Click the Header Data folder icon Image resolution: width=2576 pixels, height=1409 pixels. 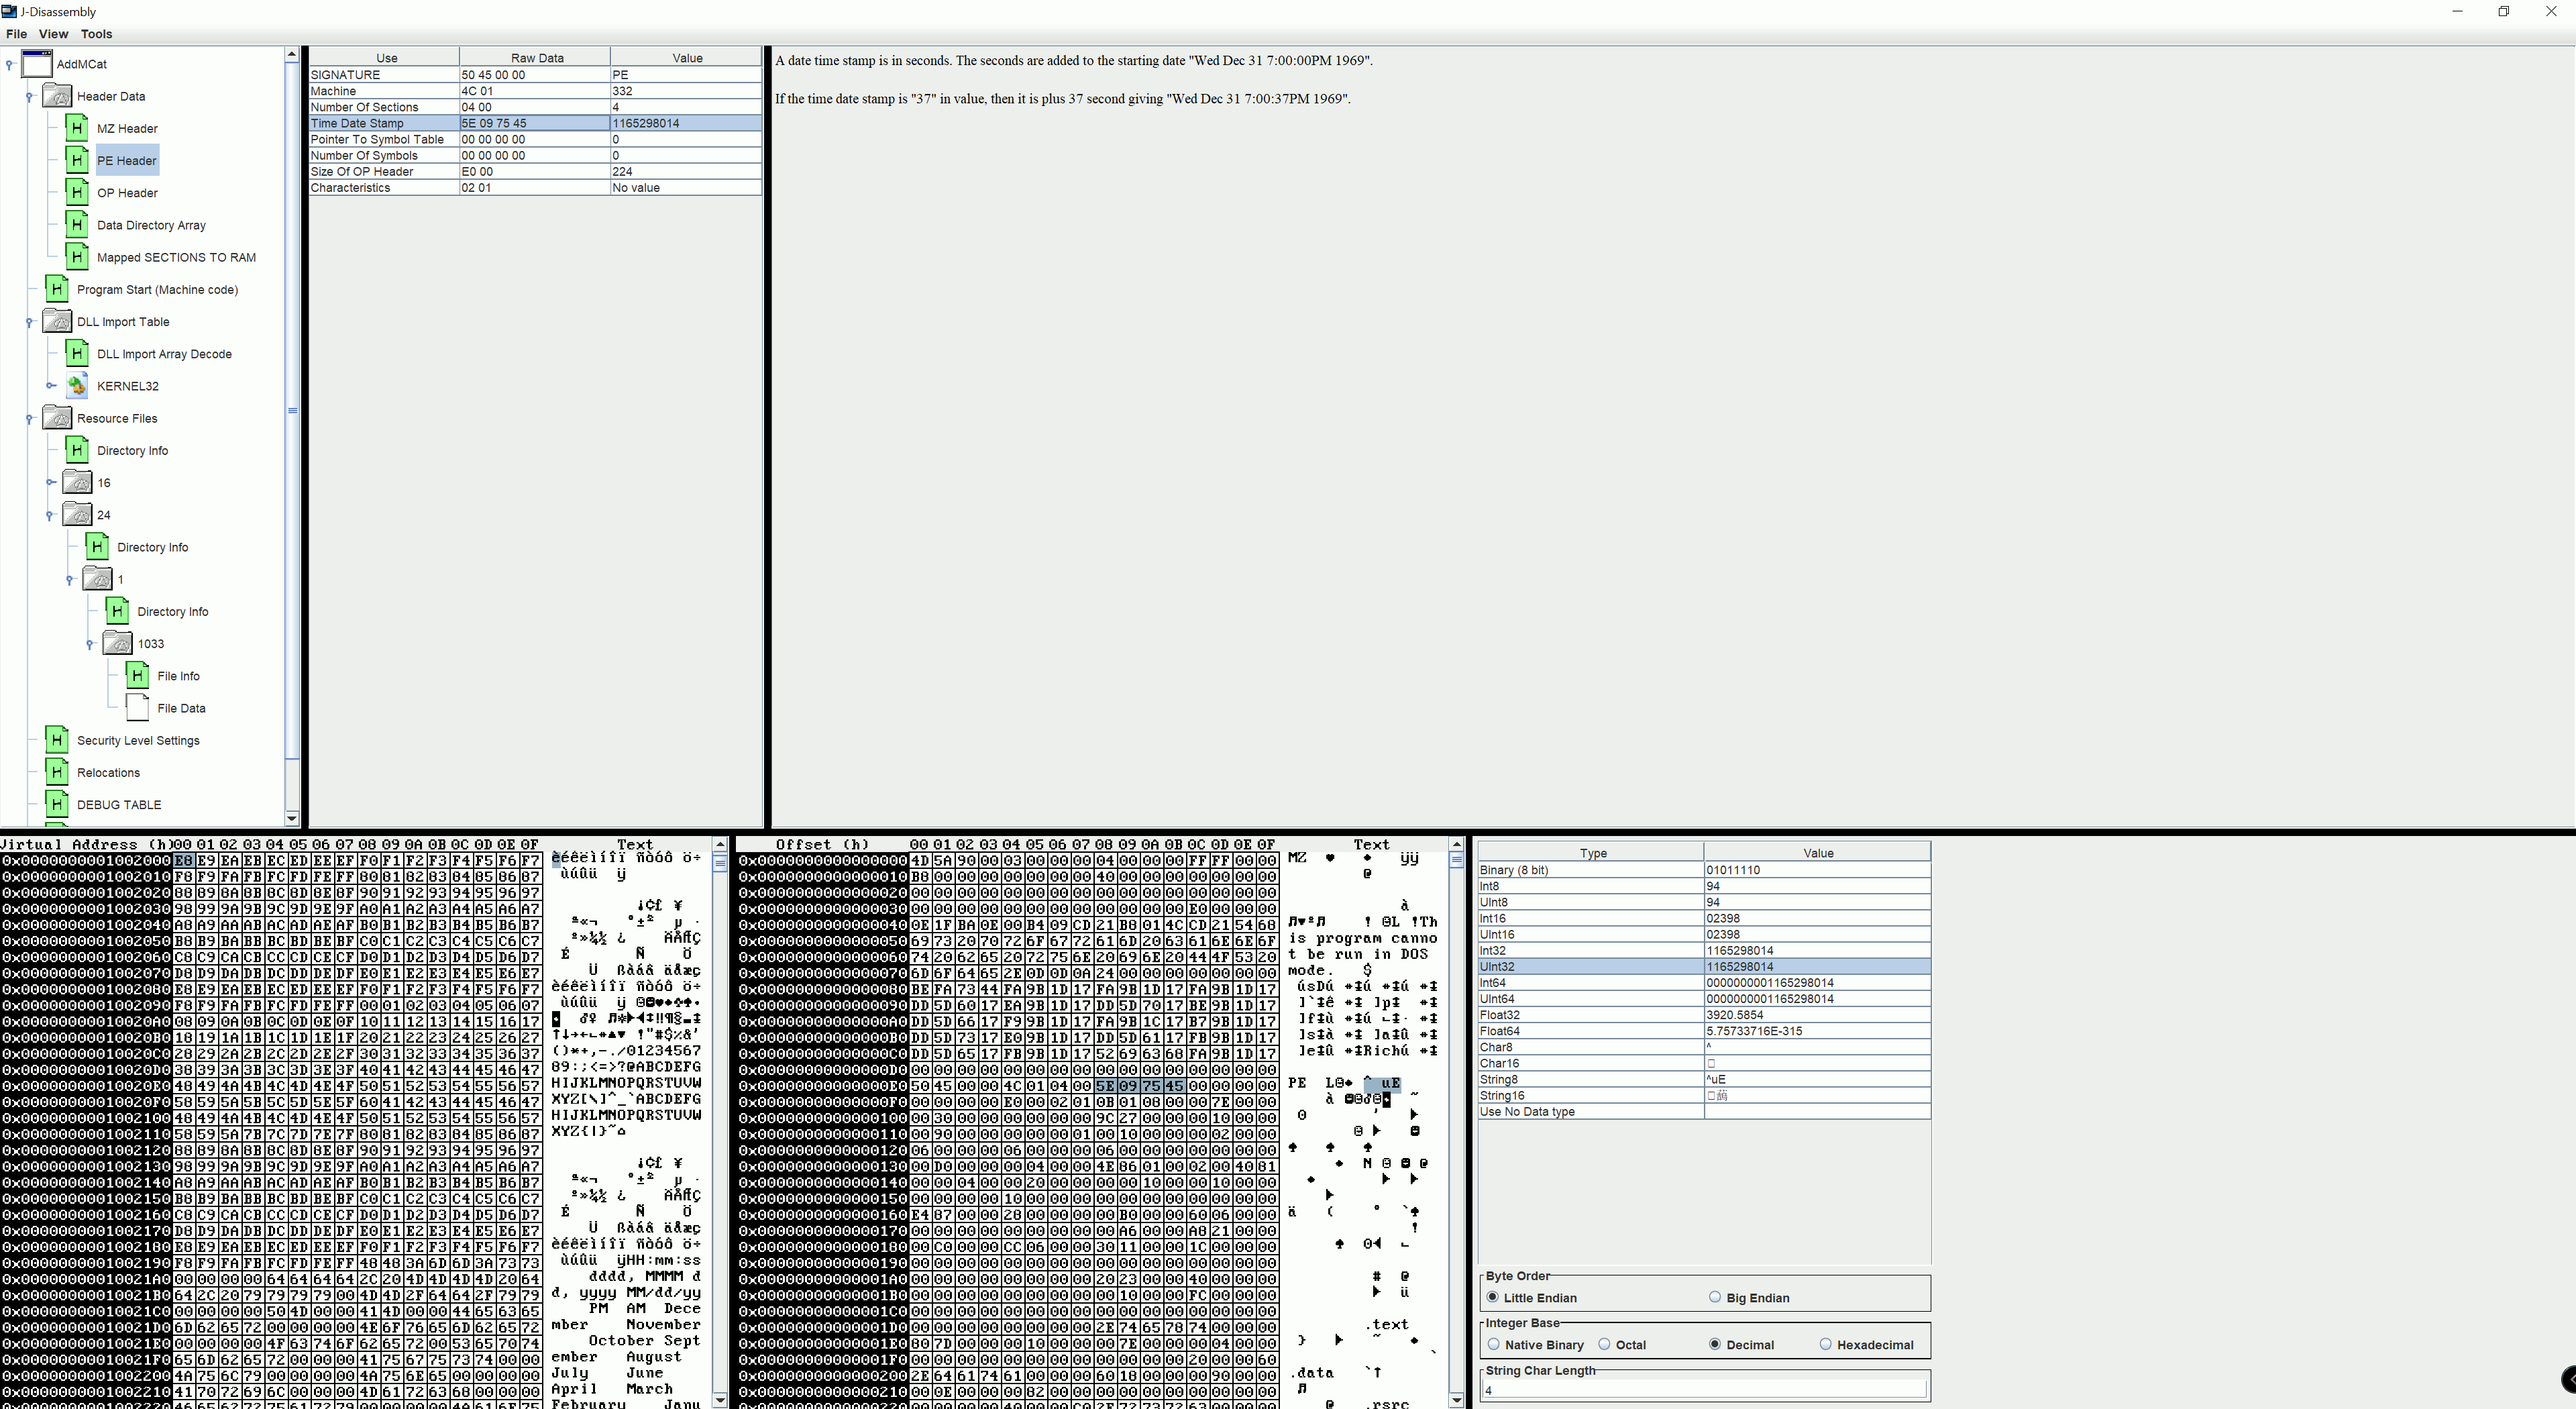tap(57, 96)
